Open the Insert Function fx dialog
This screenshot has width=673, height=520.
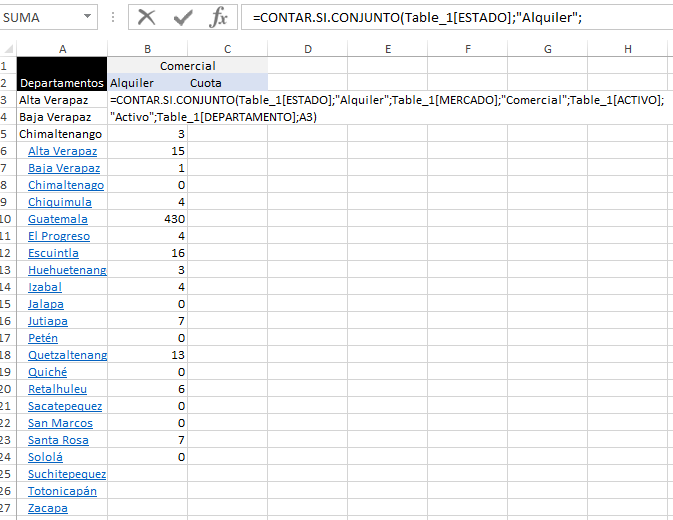pos(218,17)
